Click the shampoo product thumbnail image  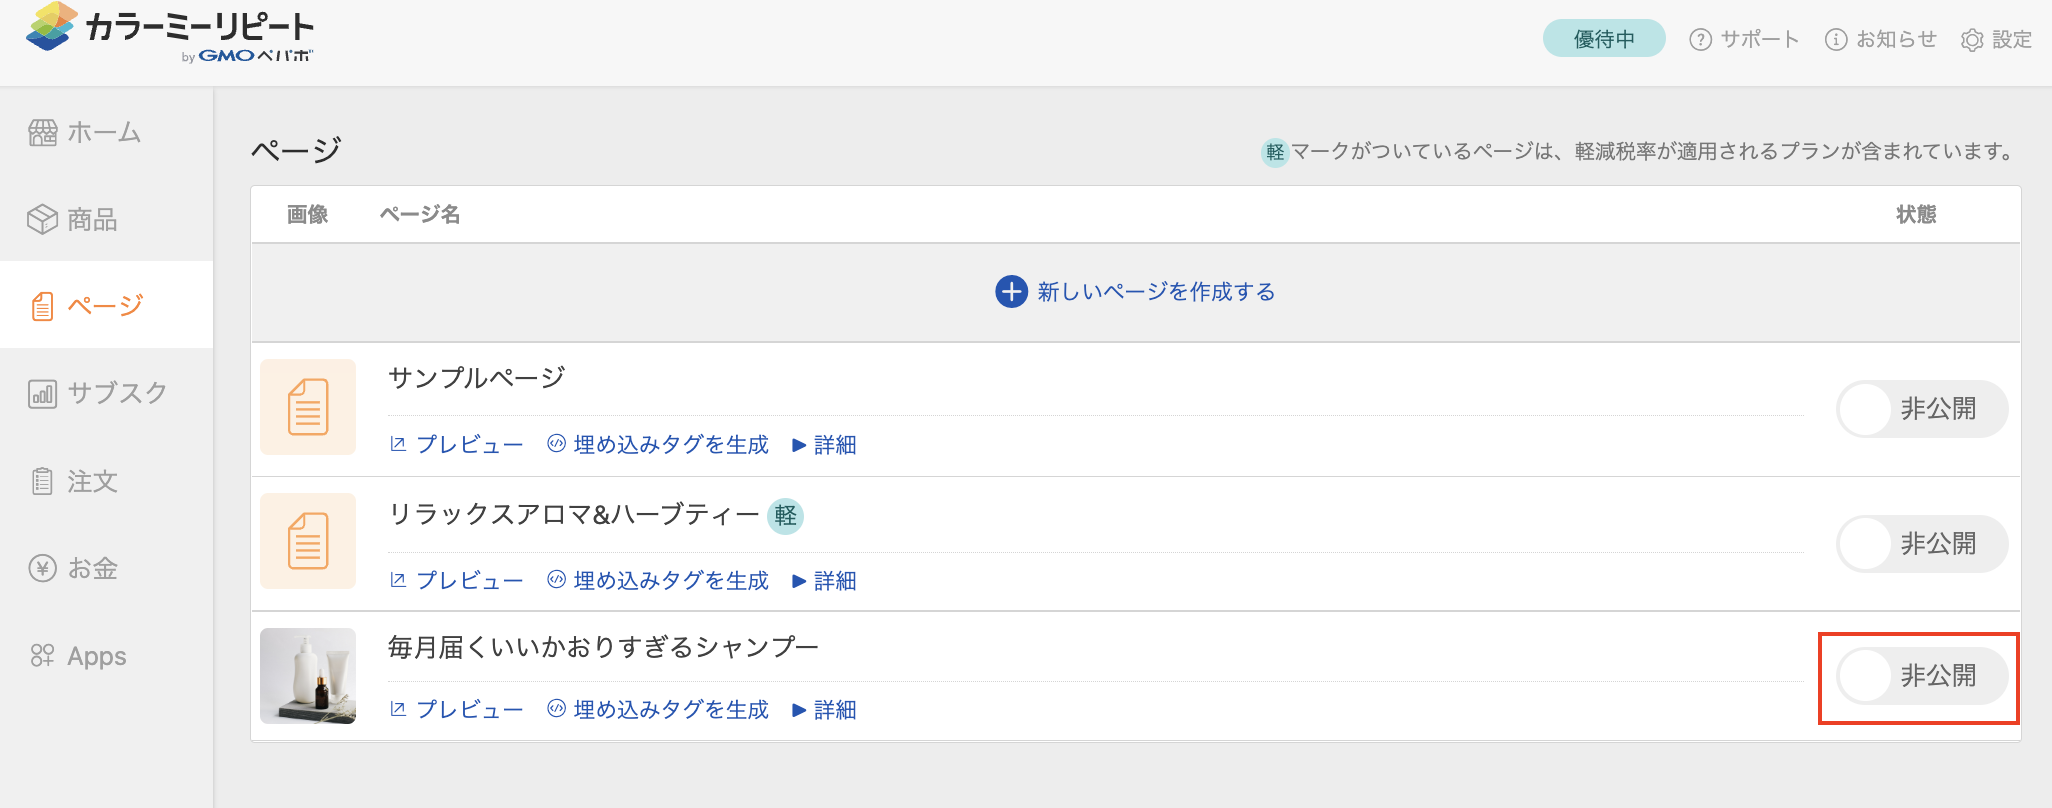coord(308,676)
